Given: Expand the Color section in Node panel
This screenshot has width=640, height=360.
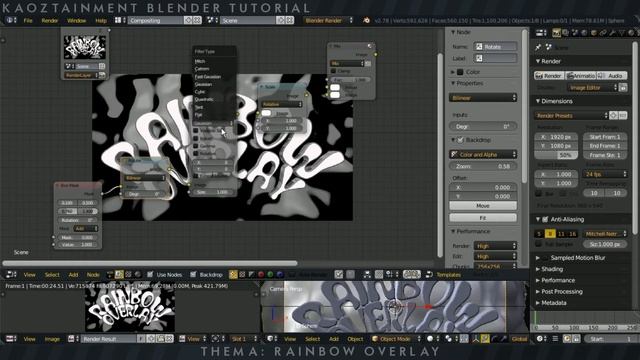Looking at the screenshot, I should point(453,72).
